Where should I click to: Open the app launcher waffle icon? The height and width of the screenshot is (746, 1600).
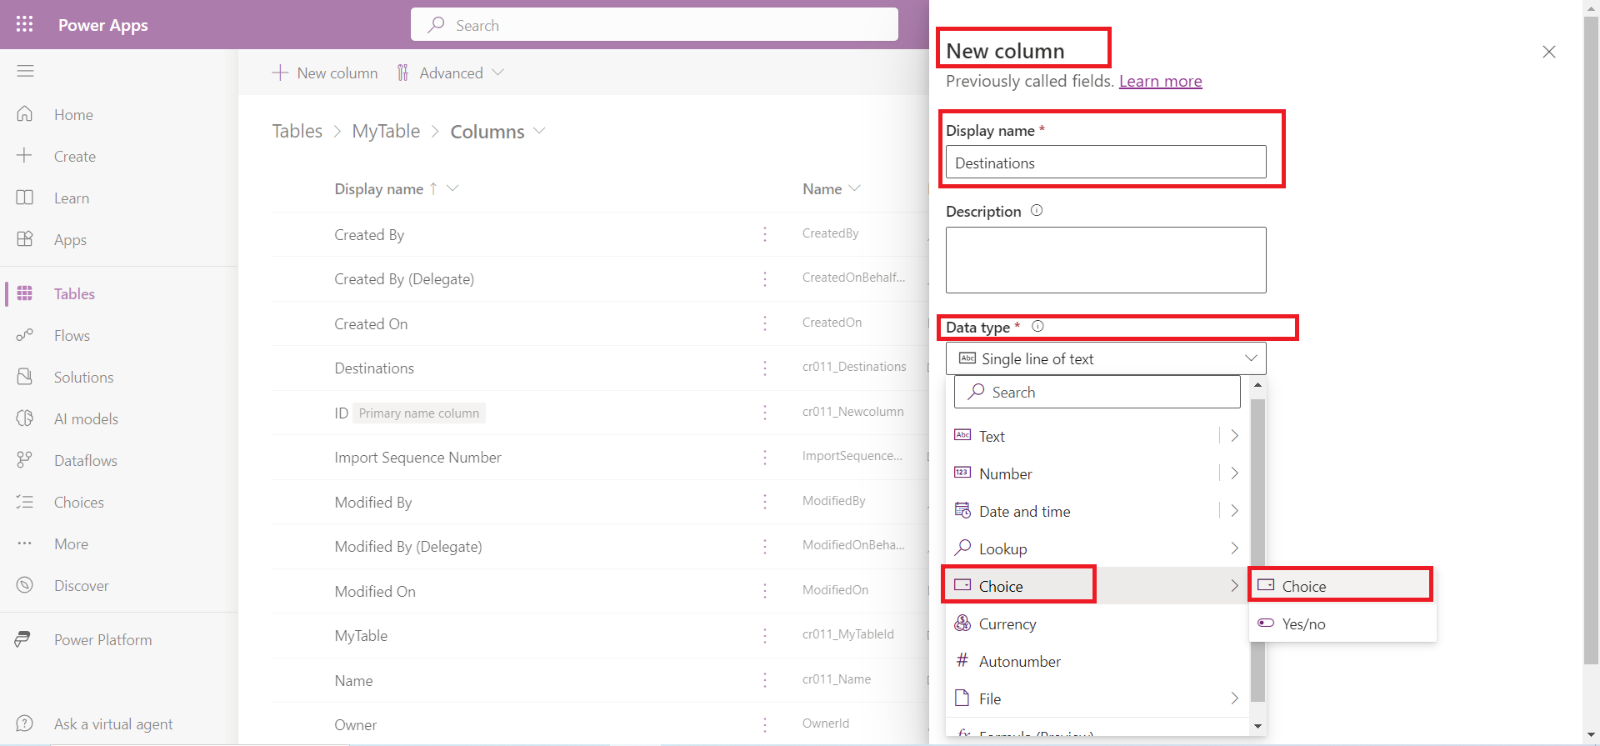[x=25, y=24]
